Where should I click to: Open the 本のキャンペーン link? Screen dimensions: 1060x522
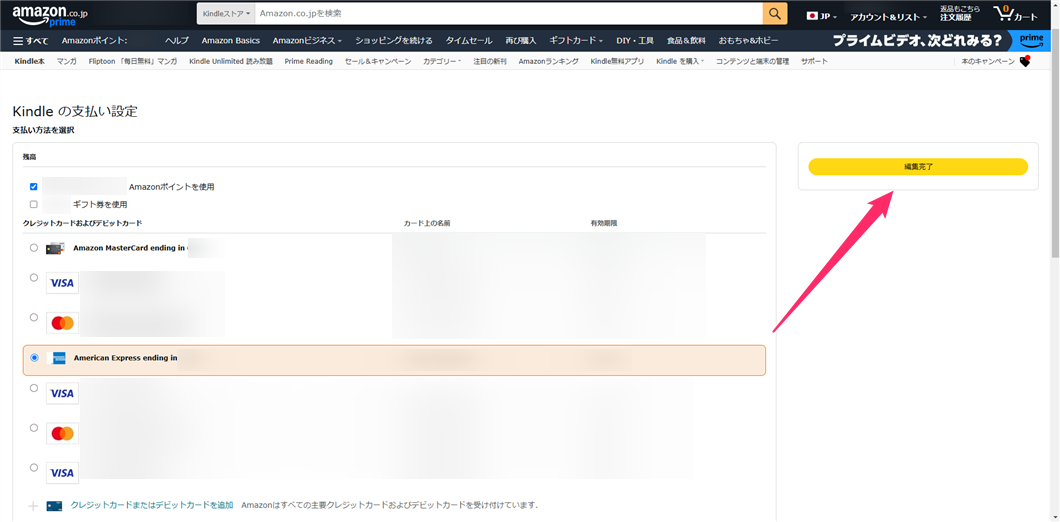988,62
